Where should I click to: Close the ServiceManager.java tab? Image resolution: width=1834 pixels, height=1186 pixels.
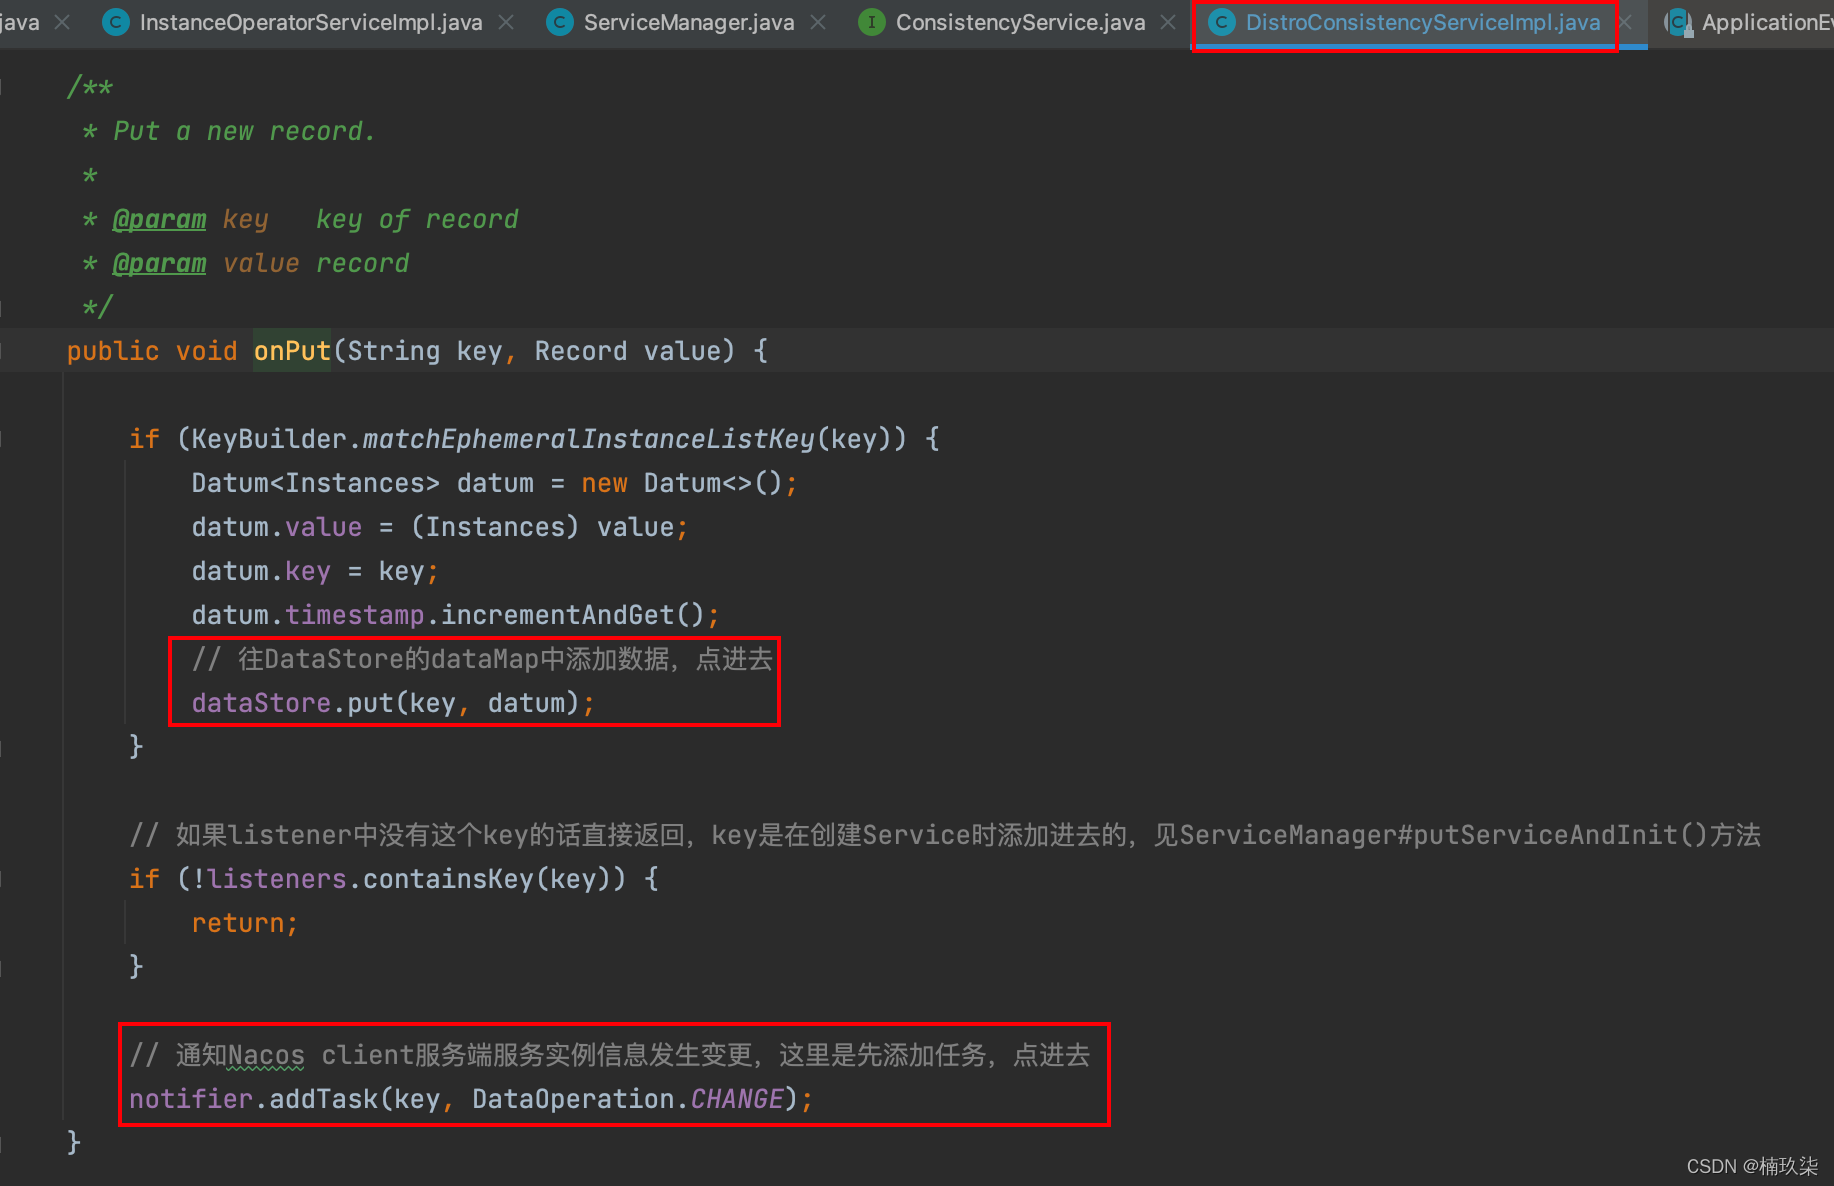tap(818, 22)
